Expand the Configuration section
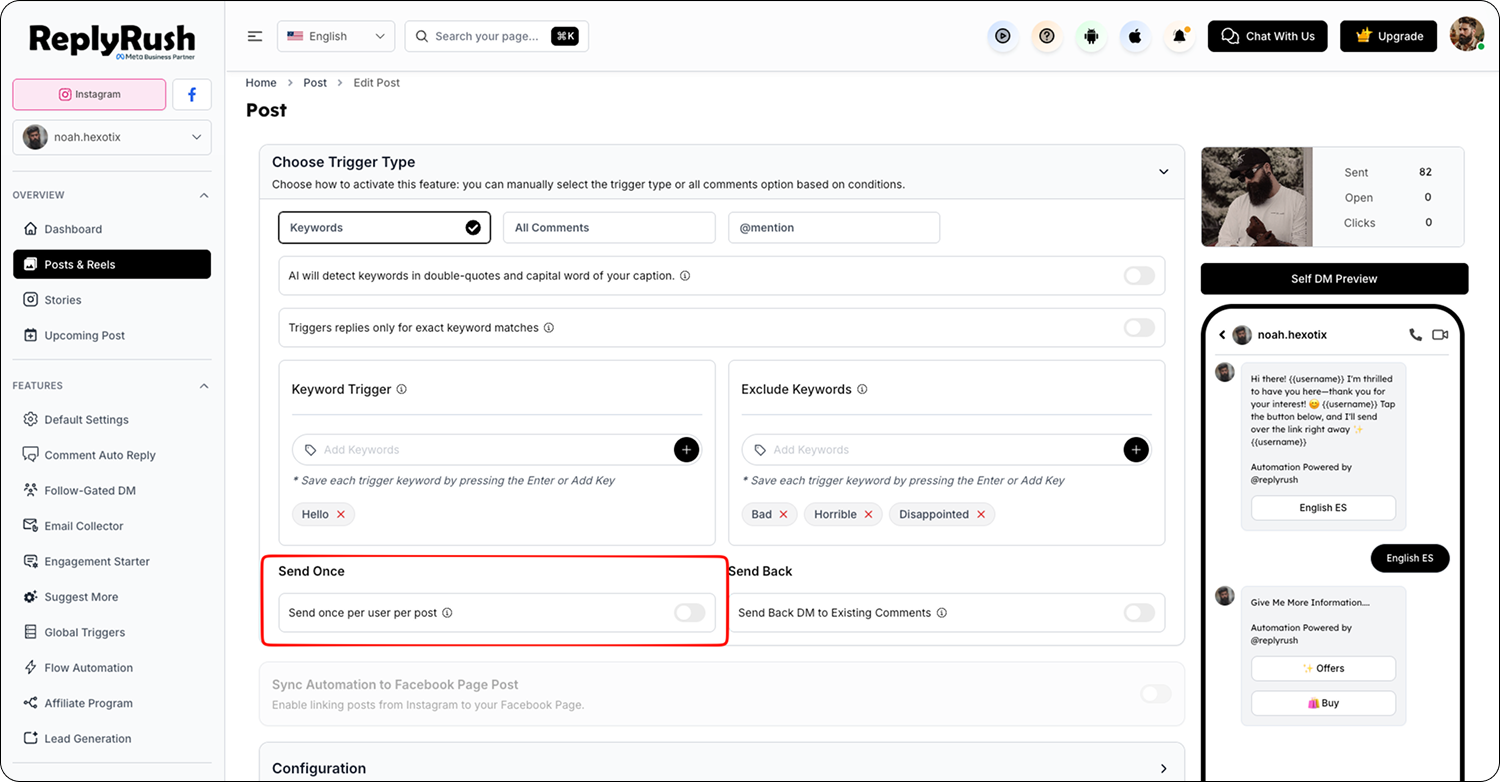 (x=1164, y=769)
